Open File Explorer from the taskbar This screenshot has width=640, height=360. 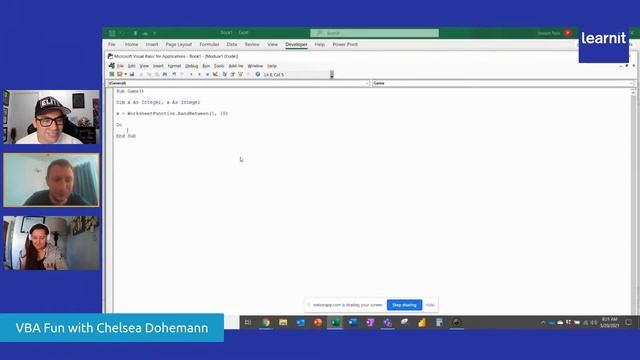pyautogui.click(x=283, y=322)
